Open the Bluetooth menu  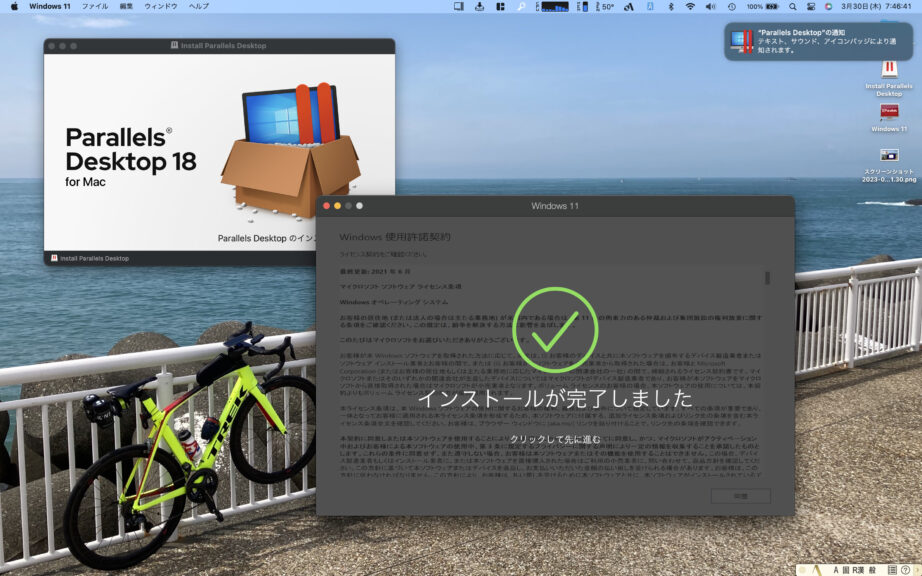670,6
